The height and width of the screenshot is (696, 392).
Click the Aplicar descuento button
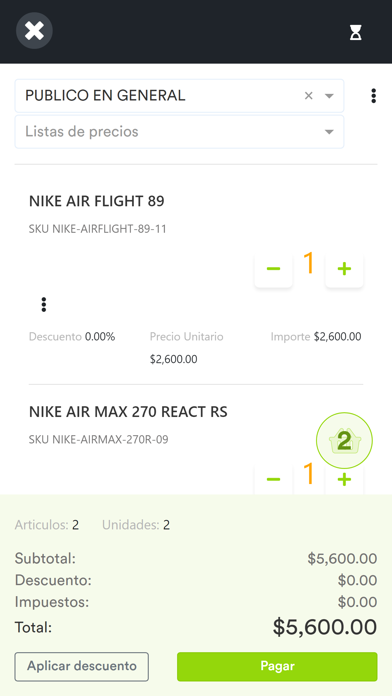coord(82,666)
